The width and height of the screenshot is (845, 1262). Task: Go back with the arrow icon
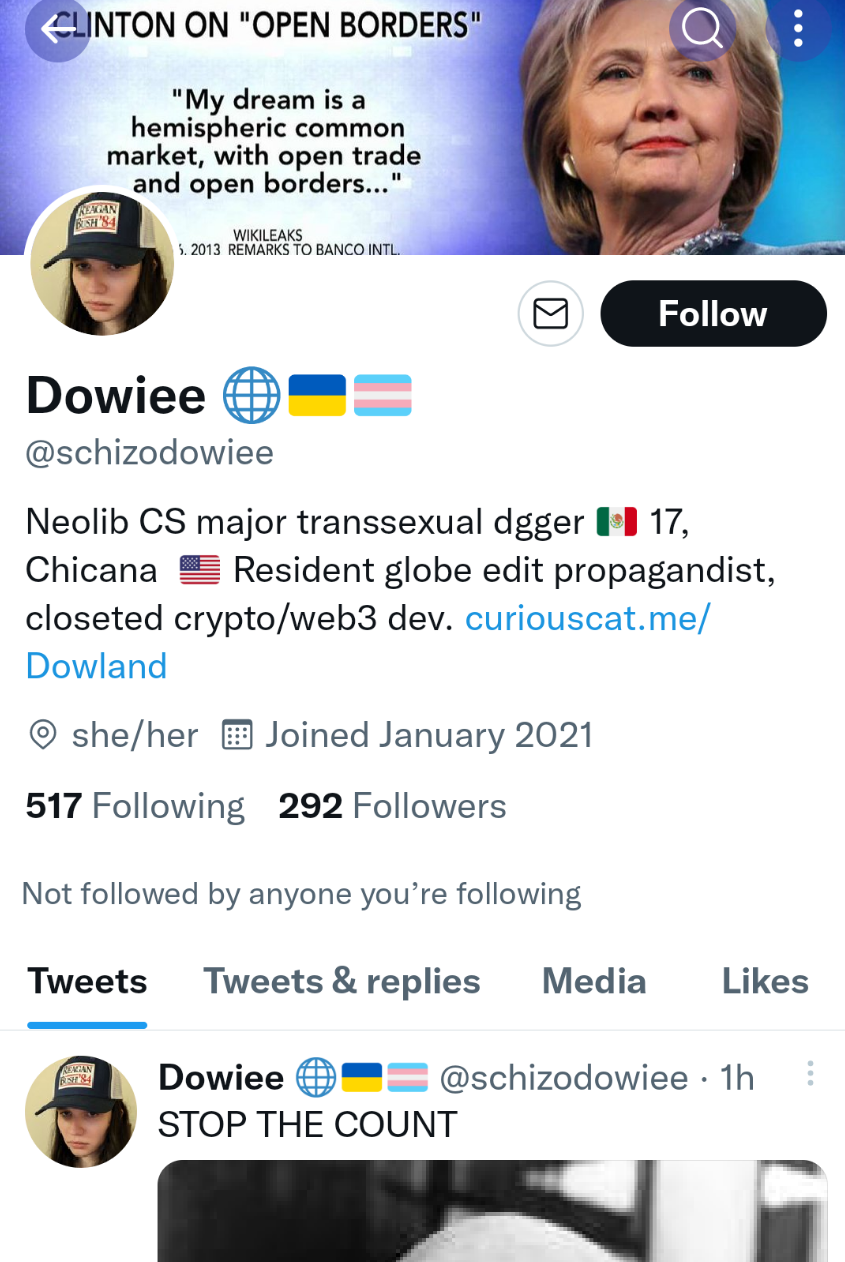(58, 31)
